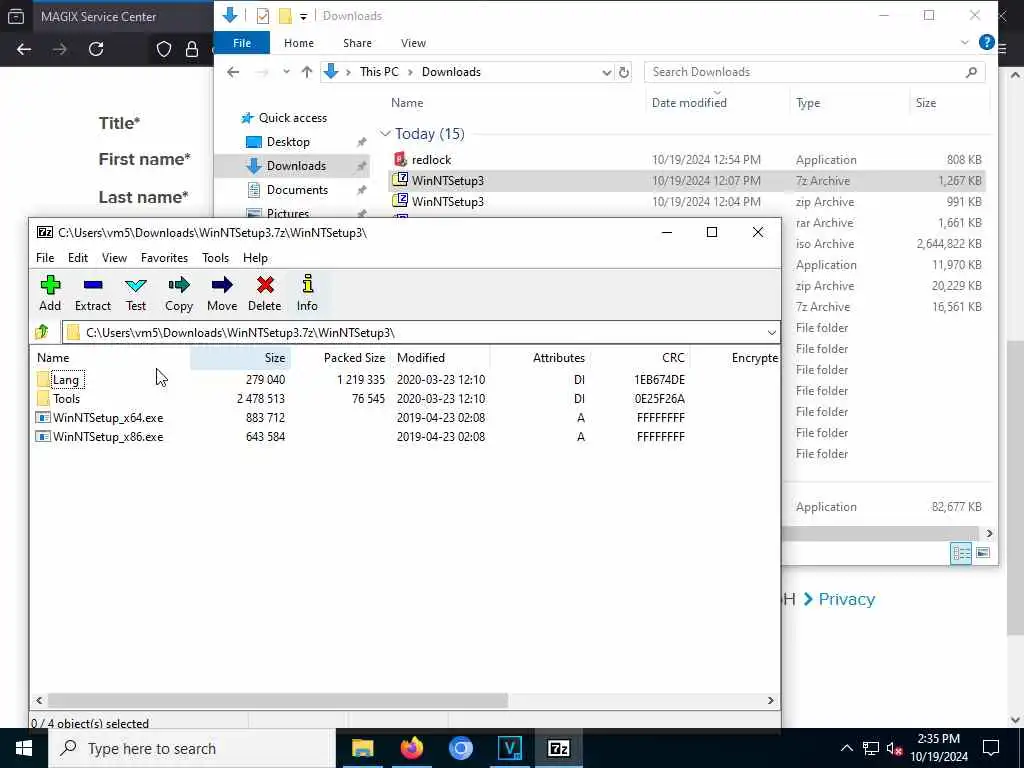This screenshot has height=768, width=1024.
Task: Go up one folder level in 7-Zip
Action: (x=42, y=332)
